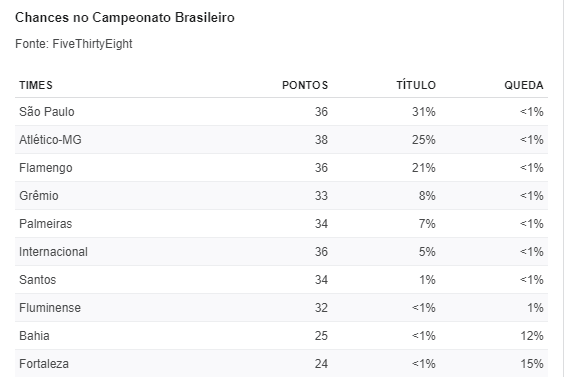Click the Fonte: FiveThirtyEight source text
The image size is (564, 377).
tap(74, 44)
